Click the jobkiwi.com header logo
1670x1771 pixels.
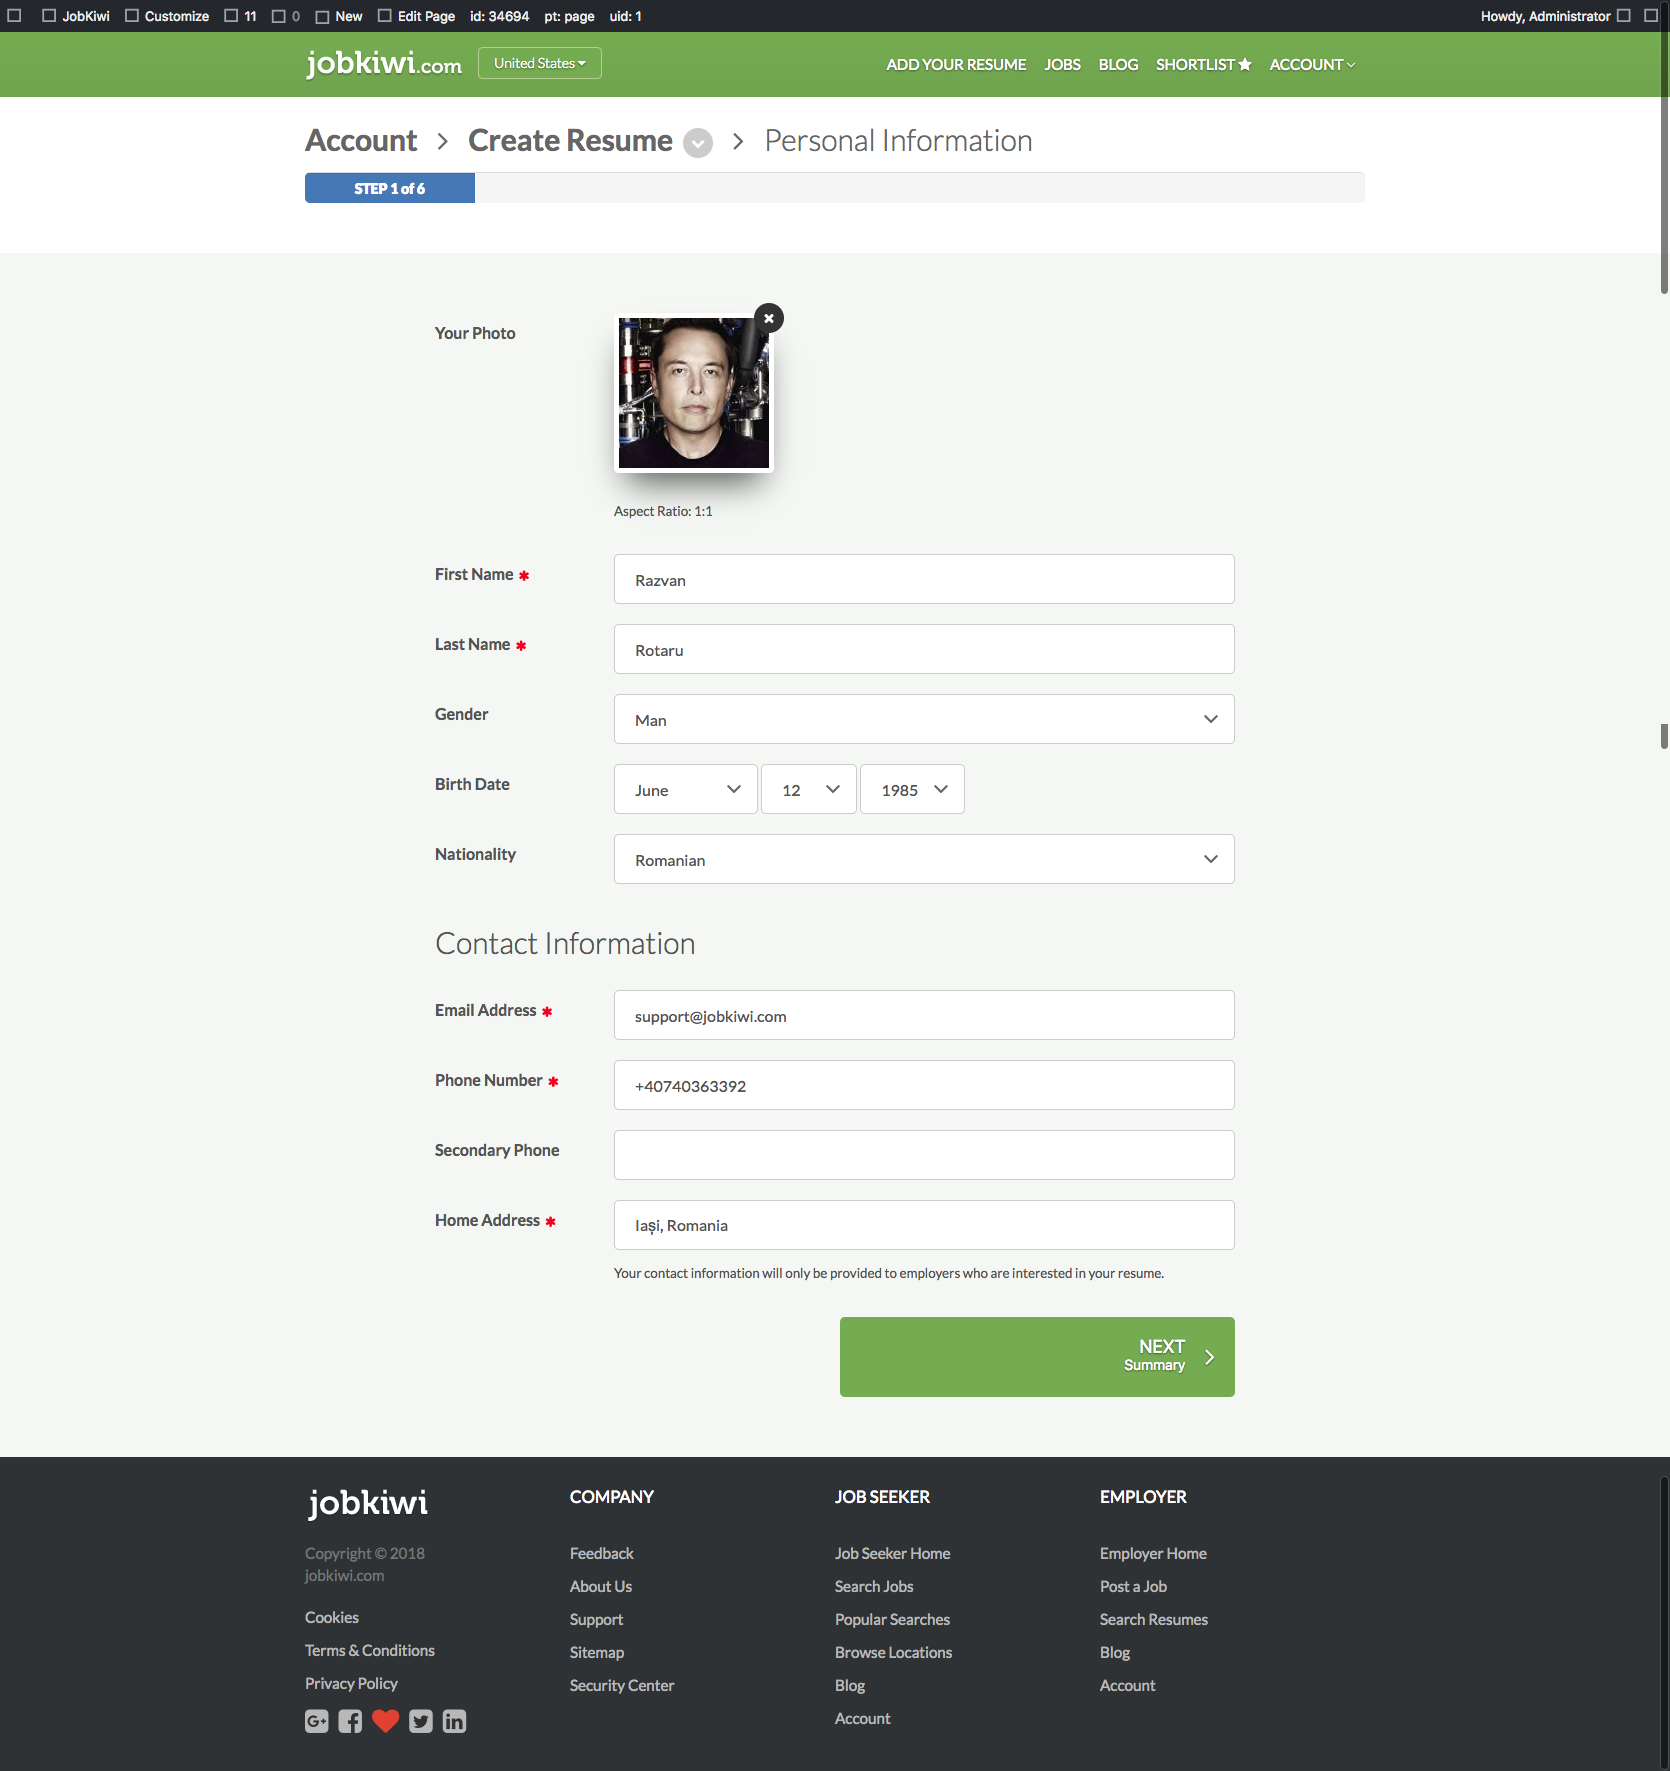click(384, 63)
